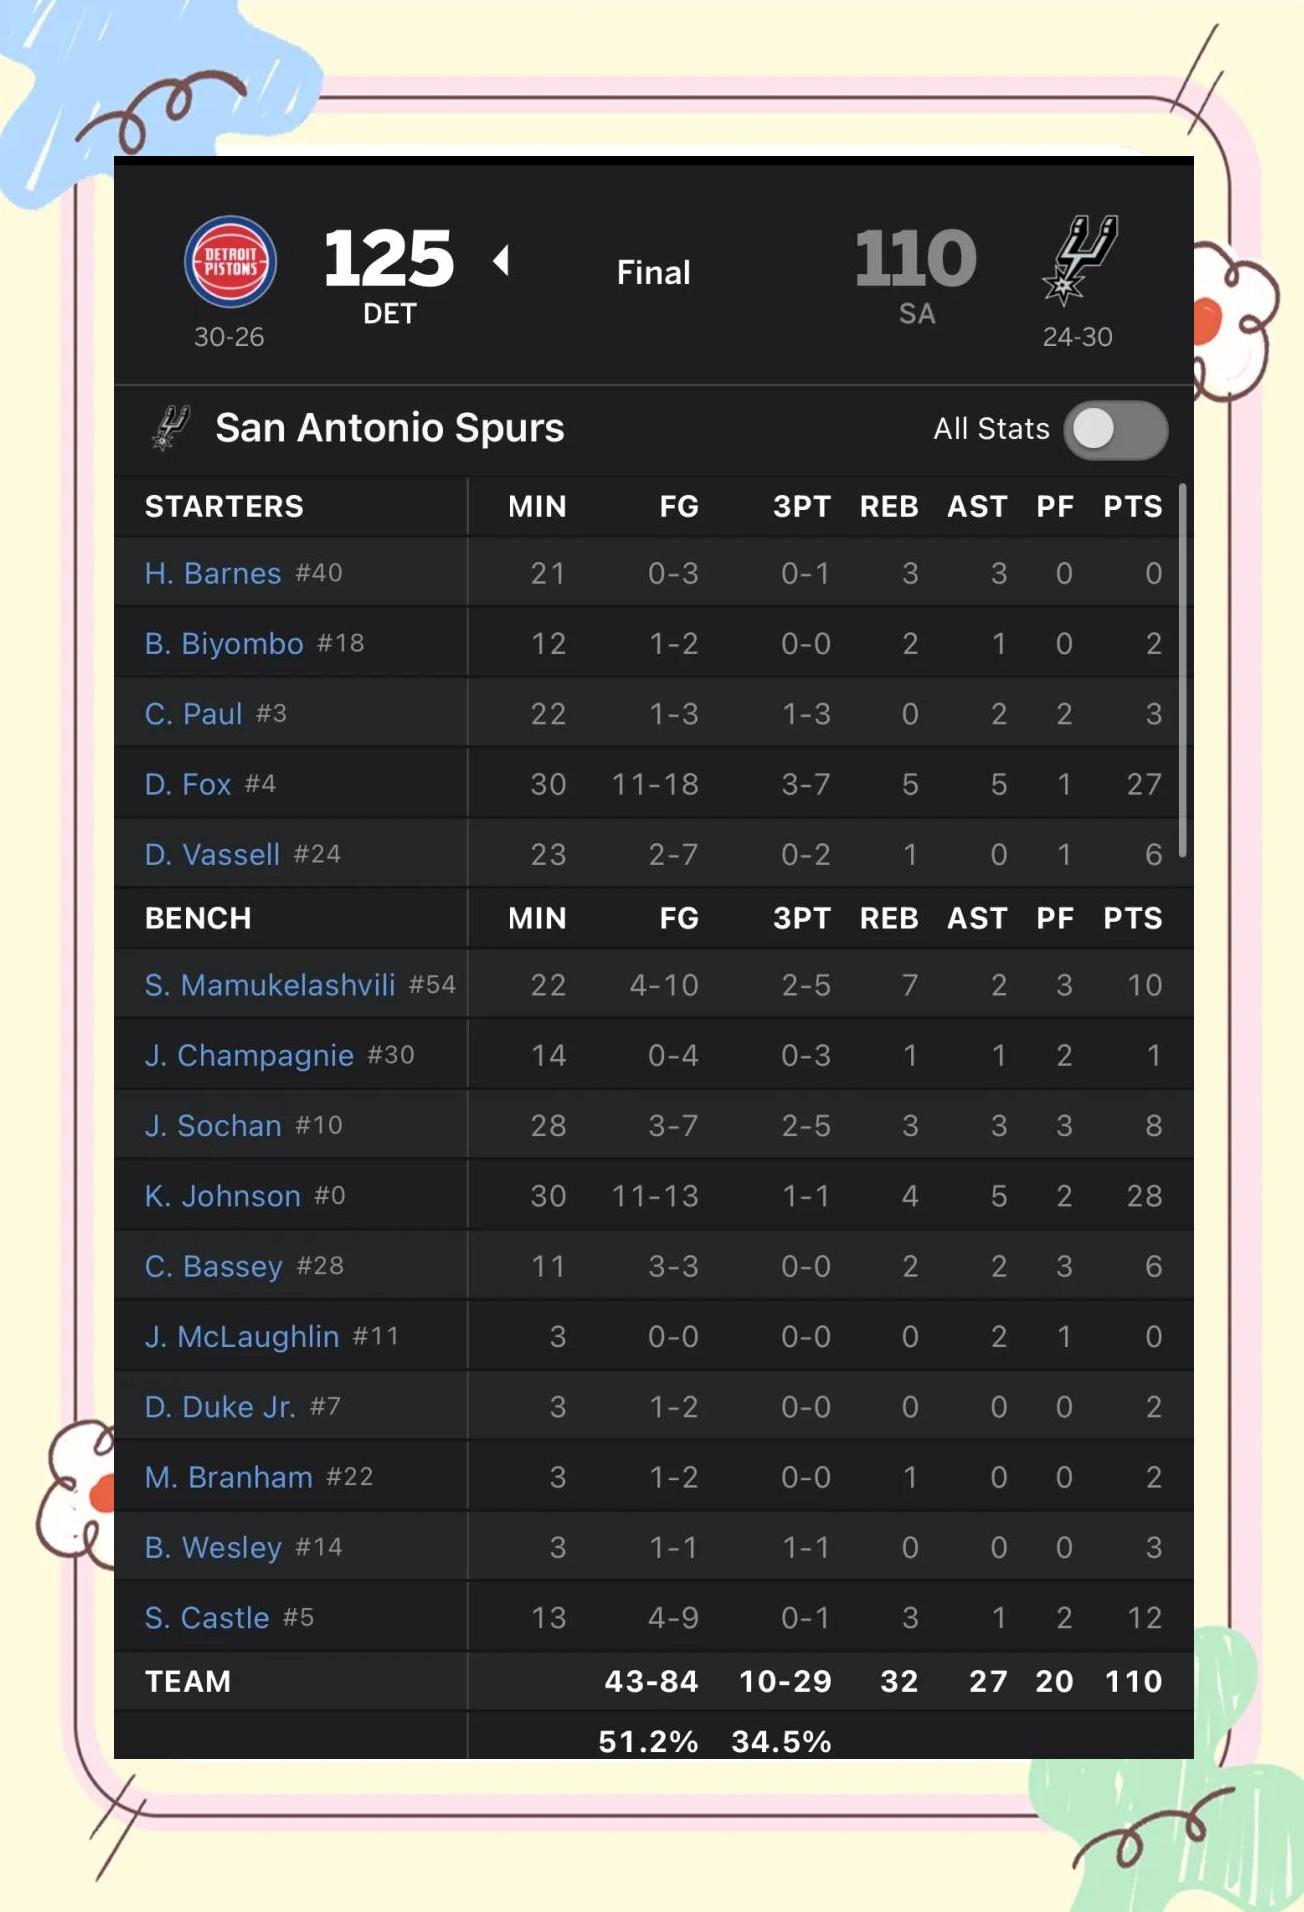Enable the All Stats toggle
1304x1912 pixels.
(1115, 430)
